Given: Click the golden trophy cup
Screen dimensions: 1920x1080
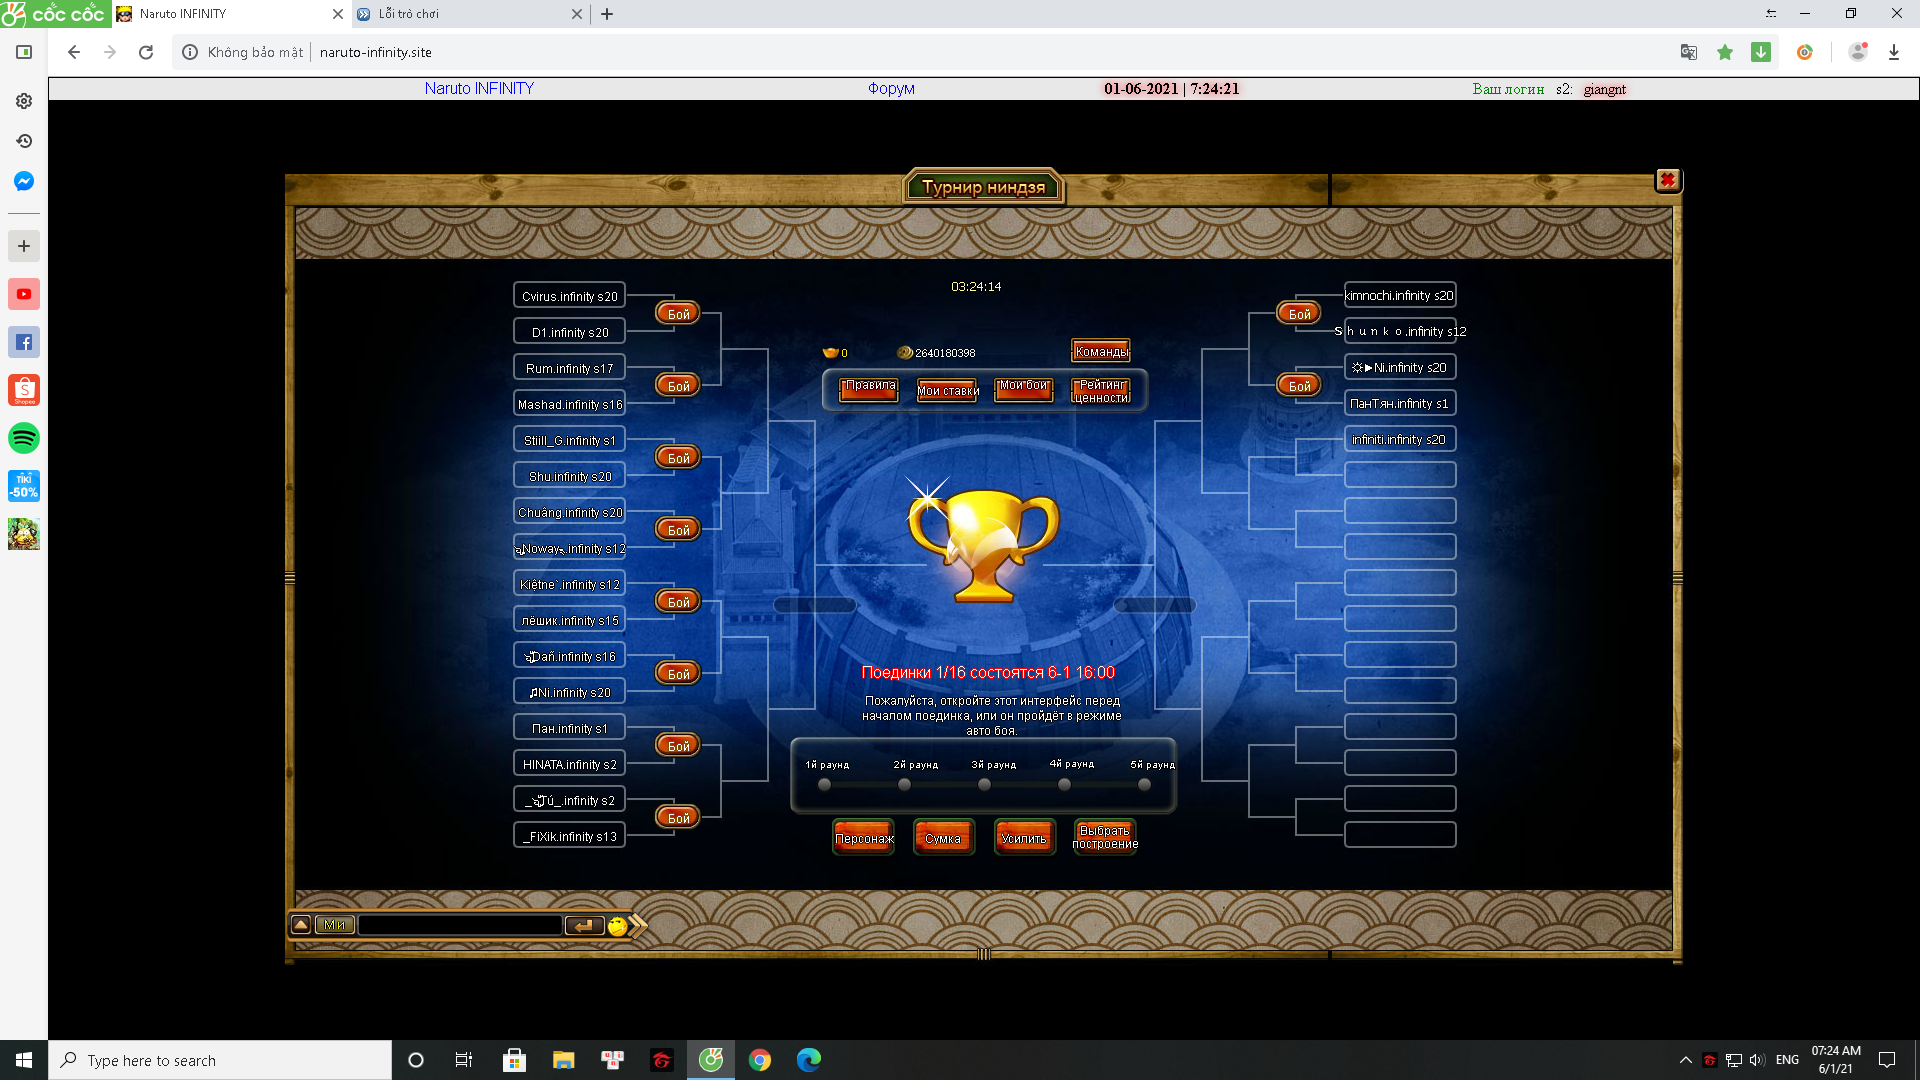Looking at the screenshot, I should coord(984,545).
